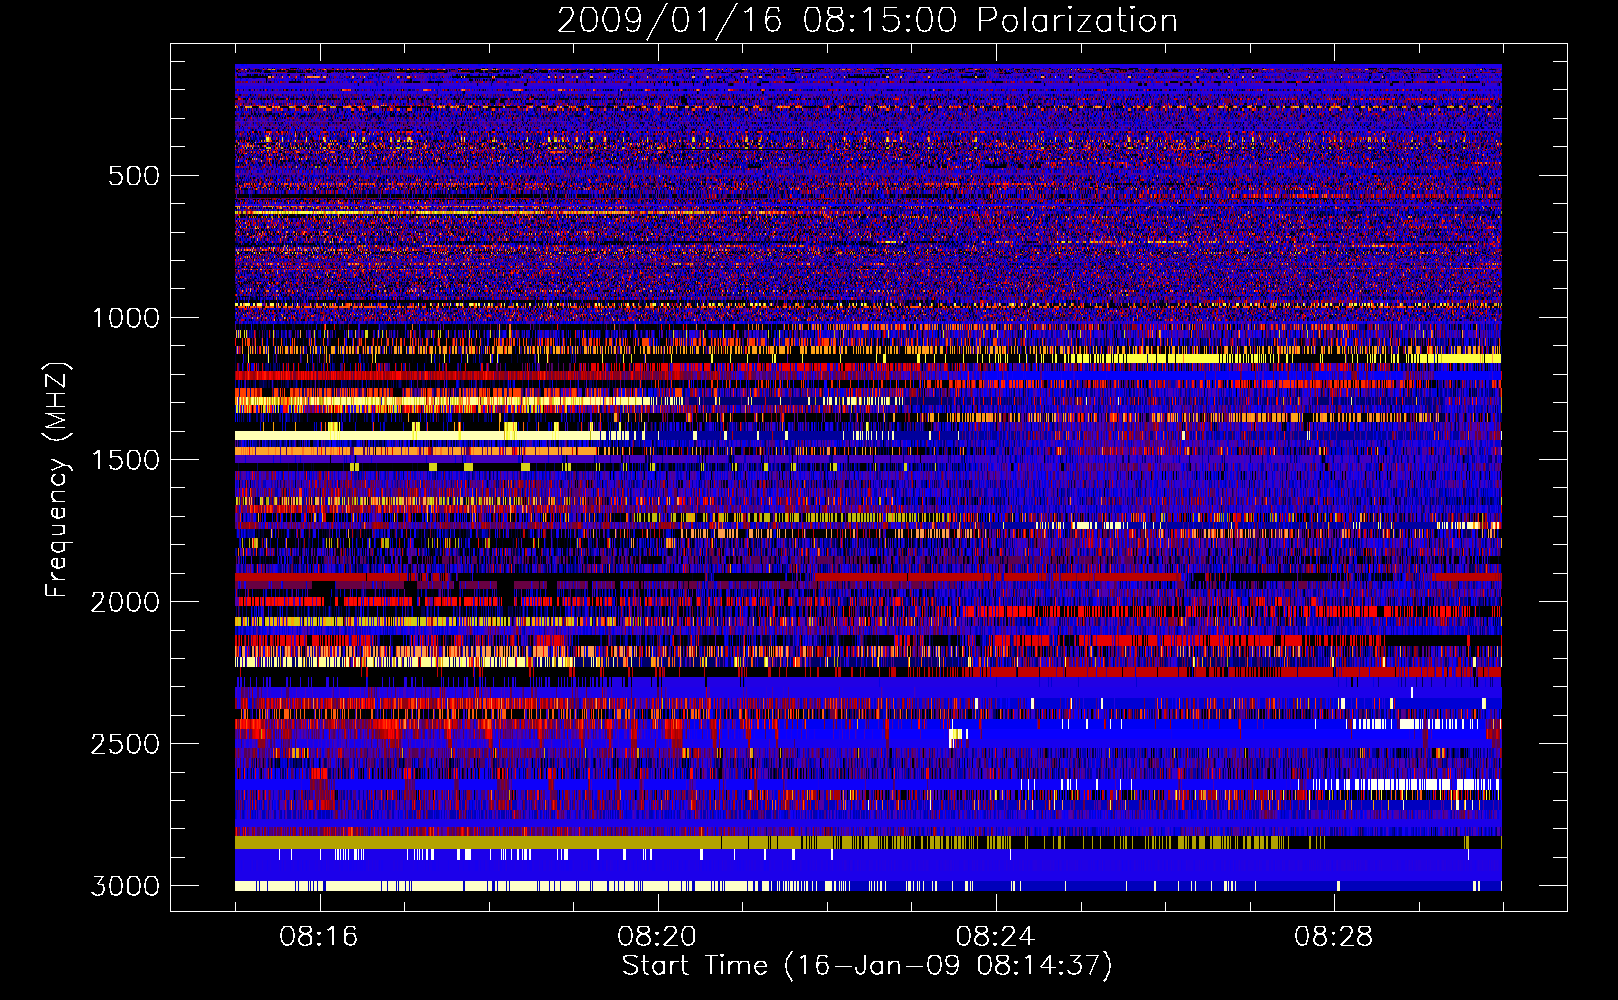This screenshot has width=1618, height=1000.
Task: Click the 2000 frequency tick label
Action: [125, 602]
